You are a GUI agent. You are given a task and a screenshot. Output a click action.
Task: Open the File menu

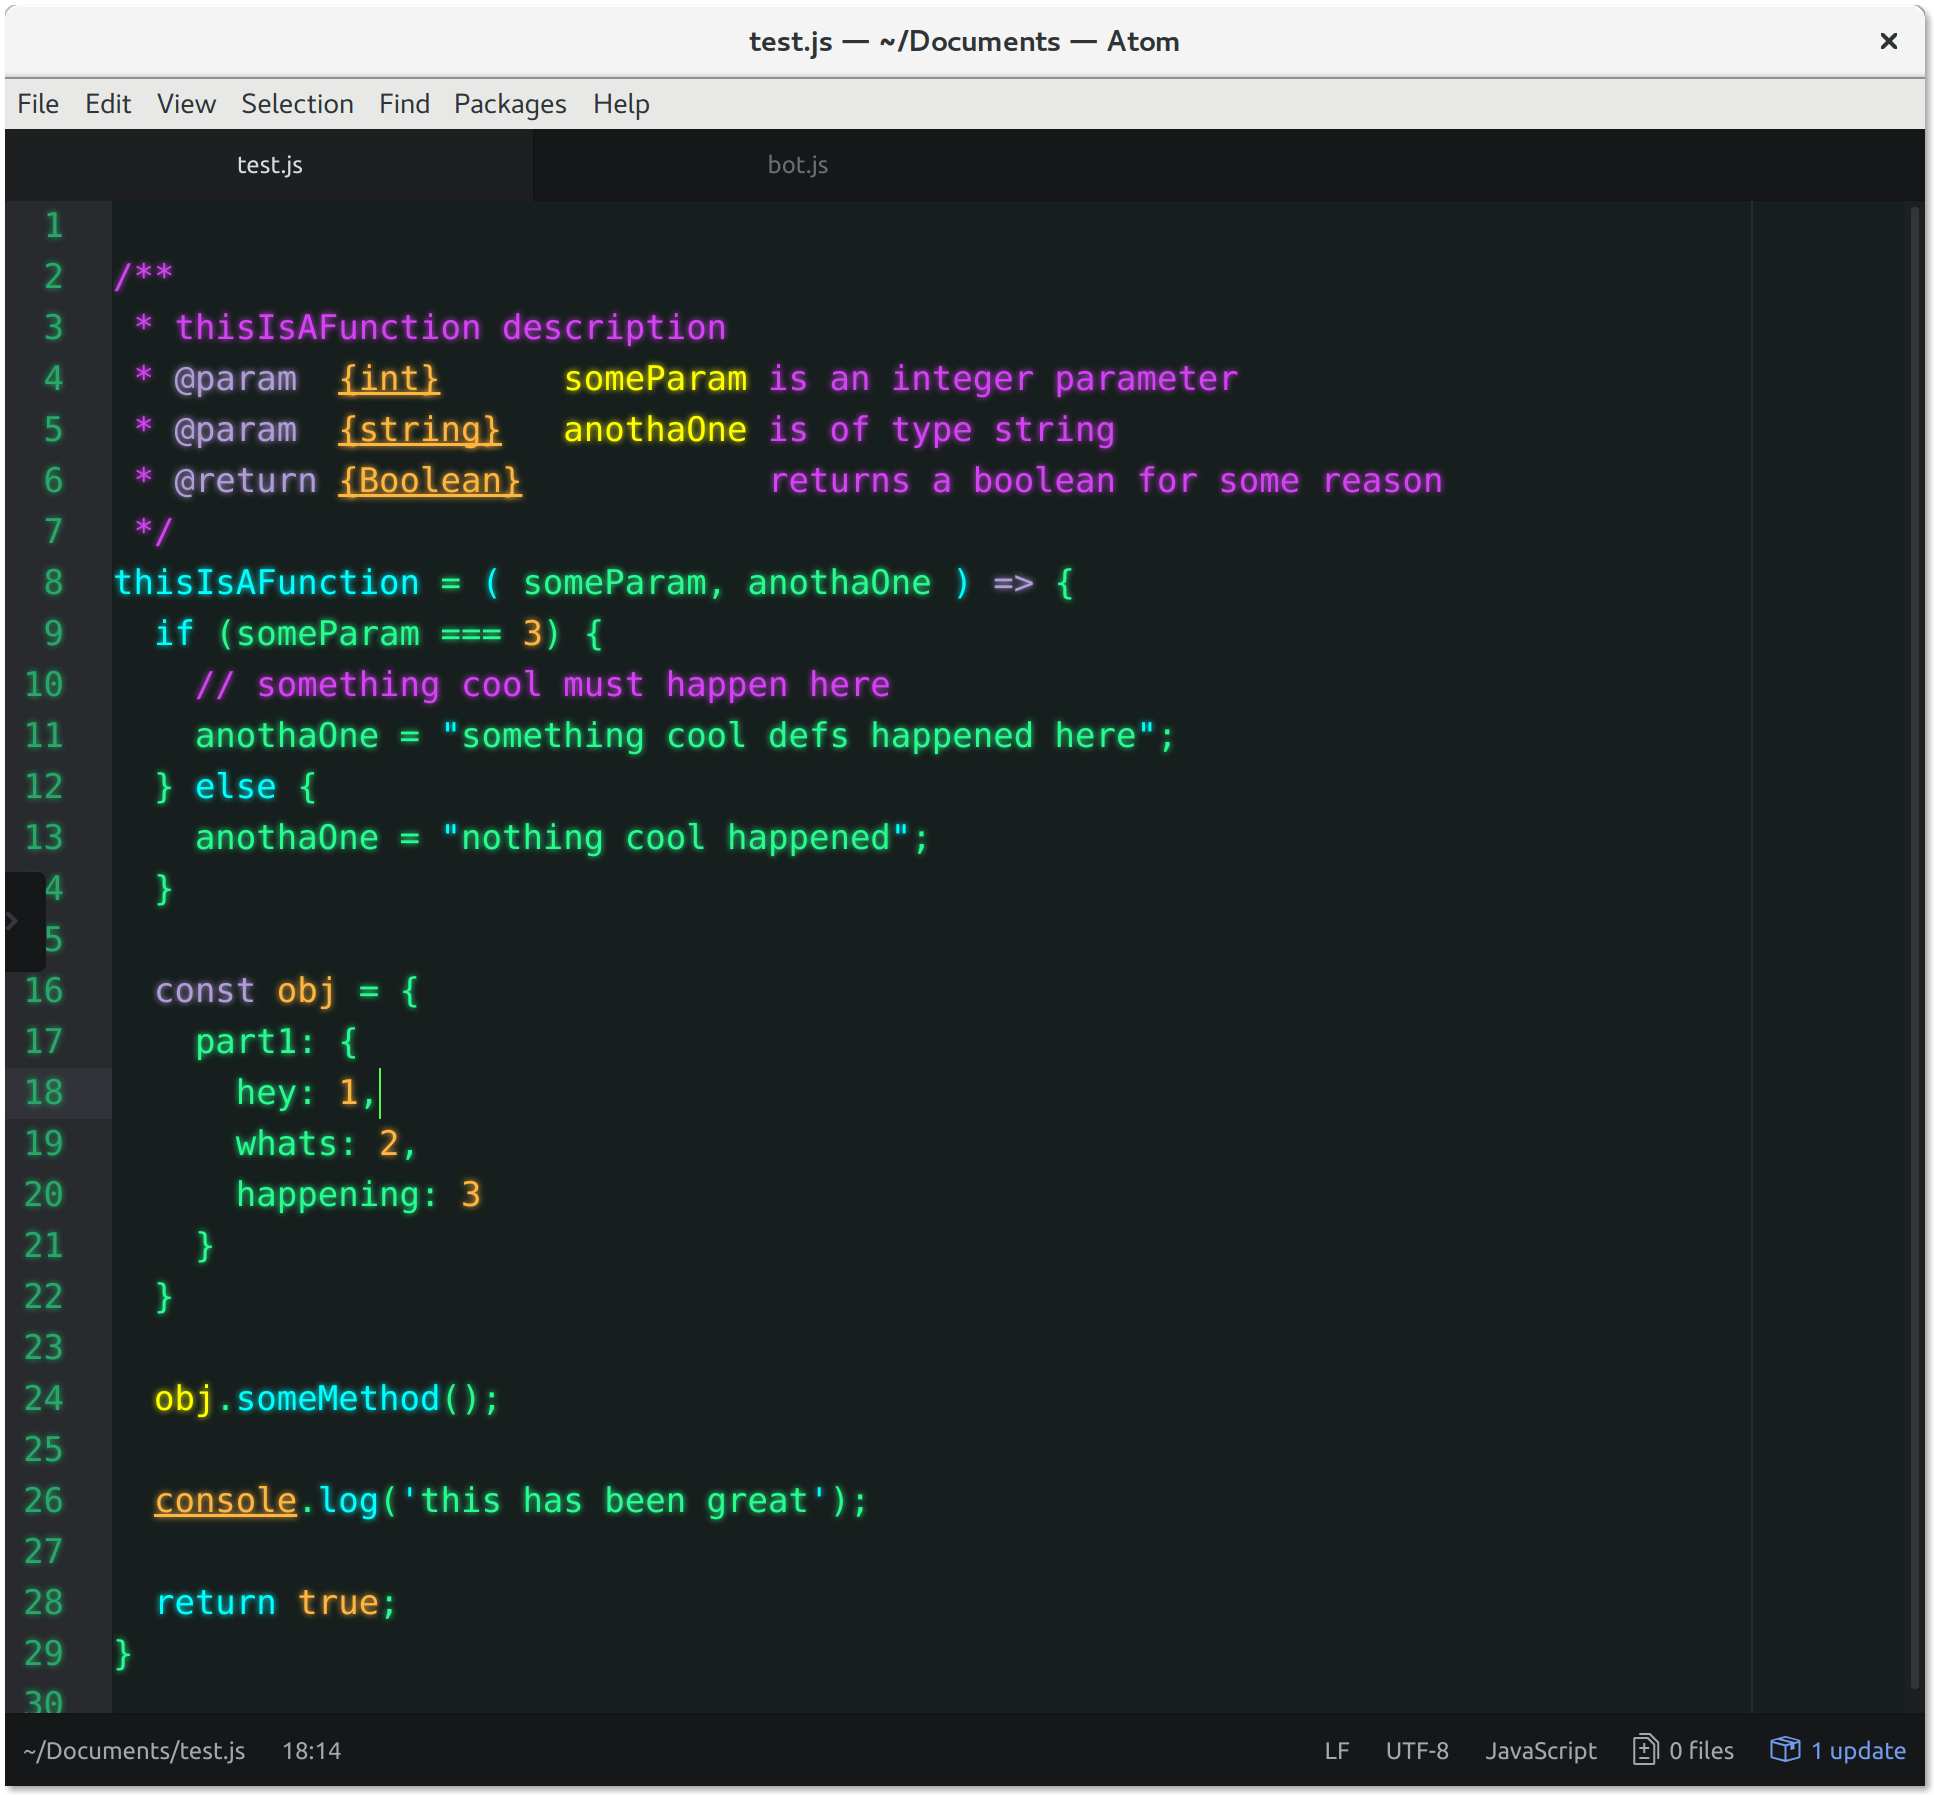(38, 104)
